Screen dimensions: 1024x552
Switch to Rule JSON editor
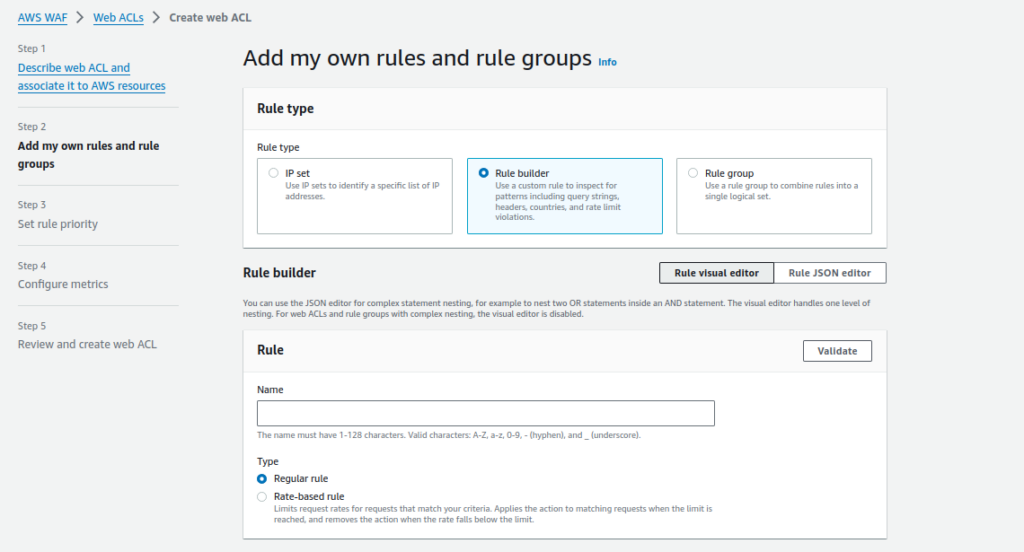(829, 273)
